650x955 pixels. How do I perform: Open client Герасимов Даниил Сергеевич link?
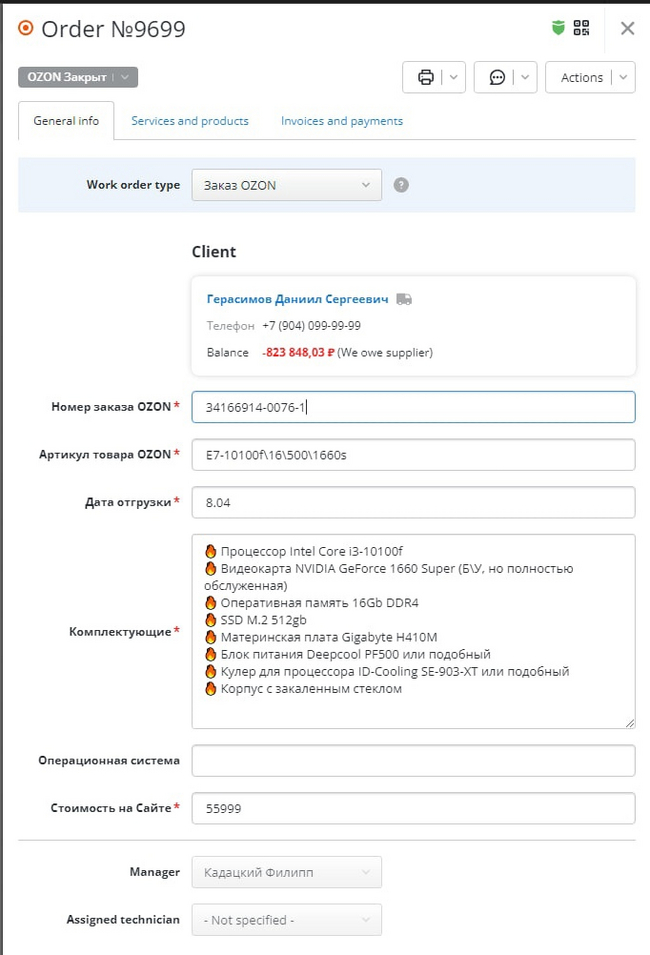click(x=298, y=299)
